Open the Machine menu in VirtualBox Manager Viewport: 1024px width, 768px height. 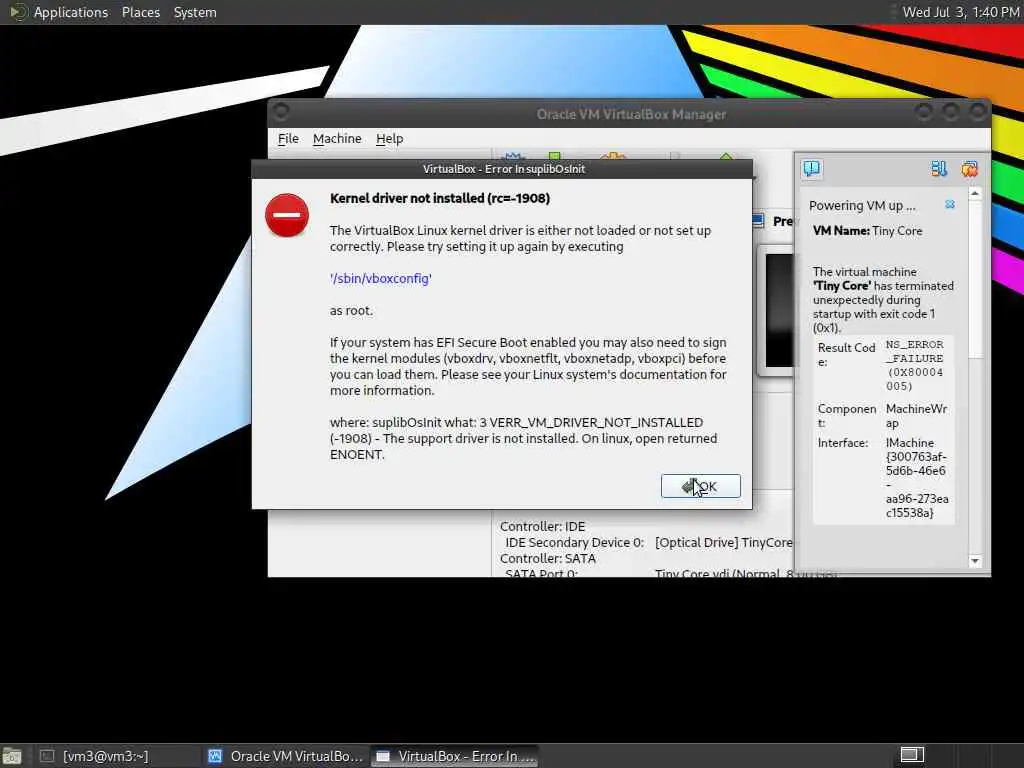[337, 138]
